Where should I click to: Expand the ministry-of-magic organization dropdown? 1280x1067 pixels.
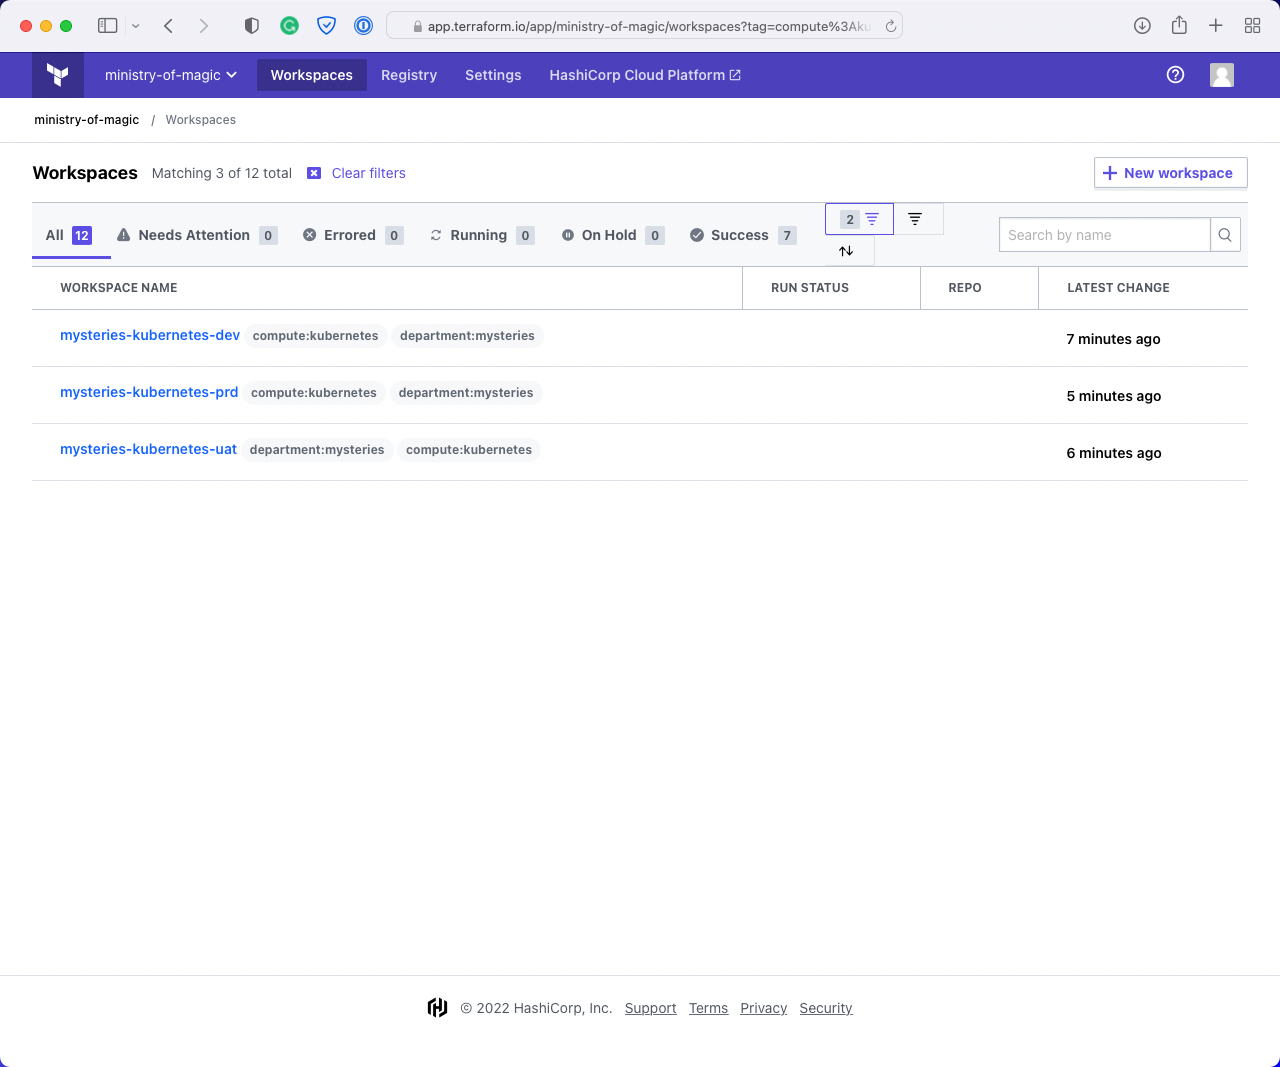pos(171,75)
